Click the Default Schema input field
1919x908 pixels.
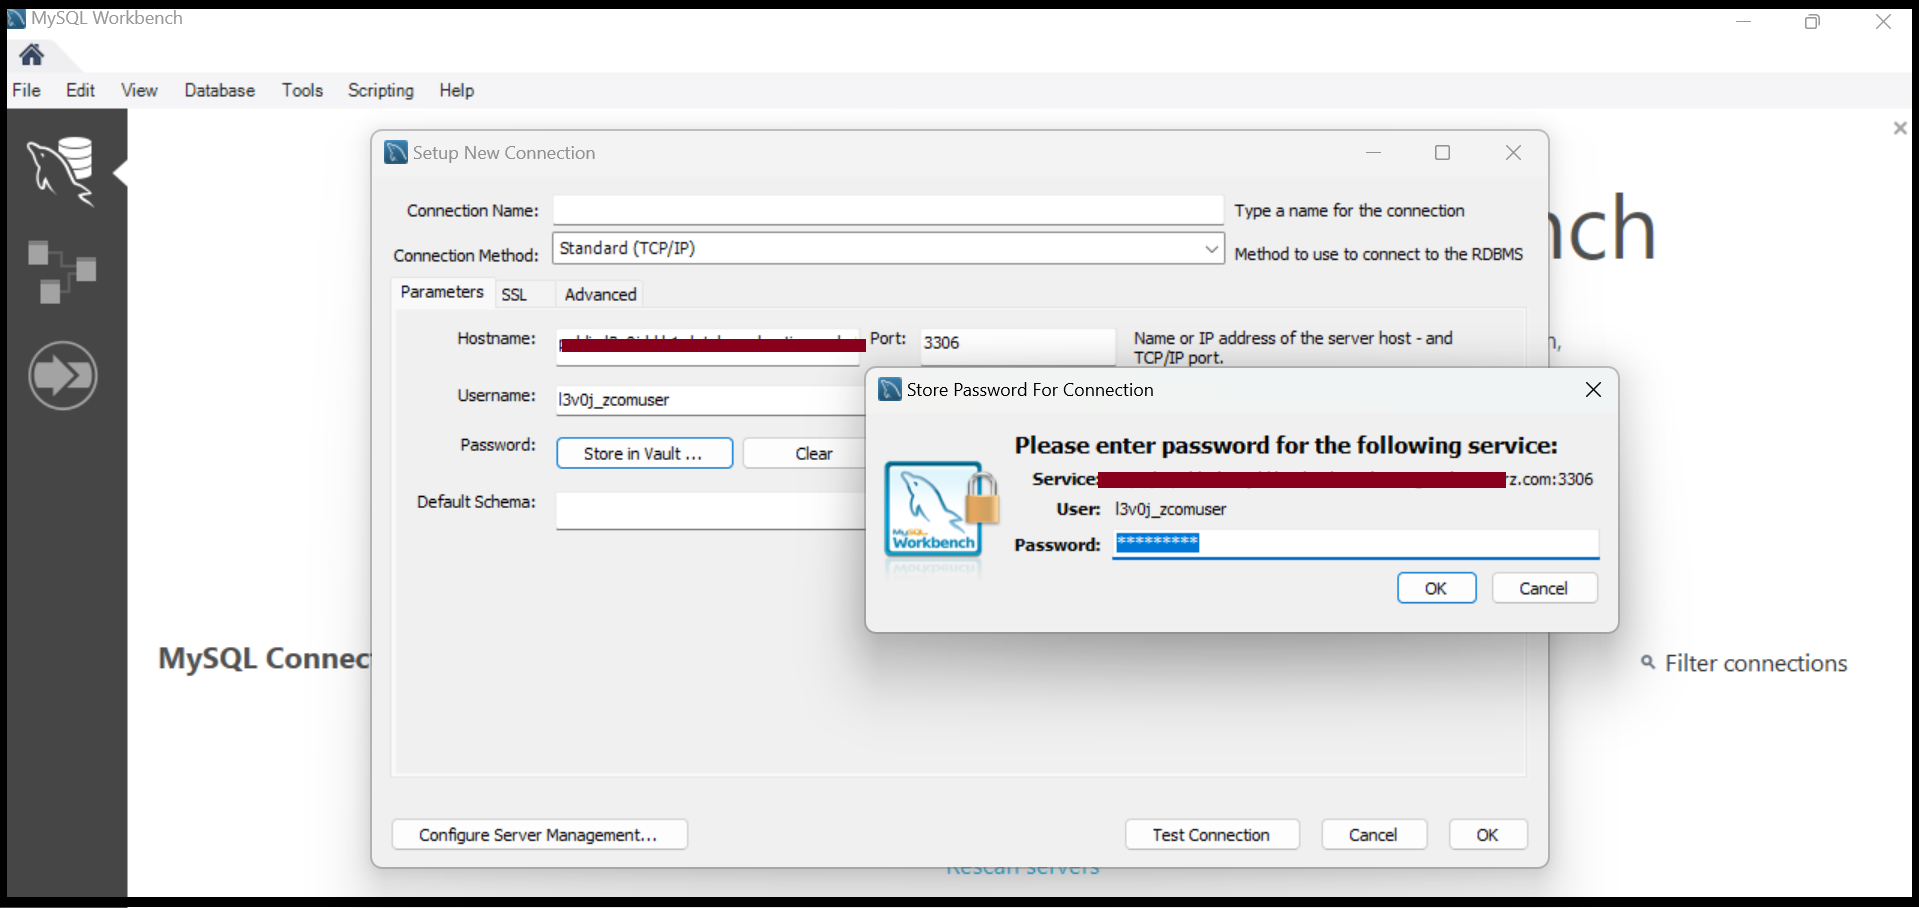[x=710, y=511]
